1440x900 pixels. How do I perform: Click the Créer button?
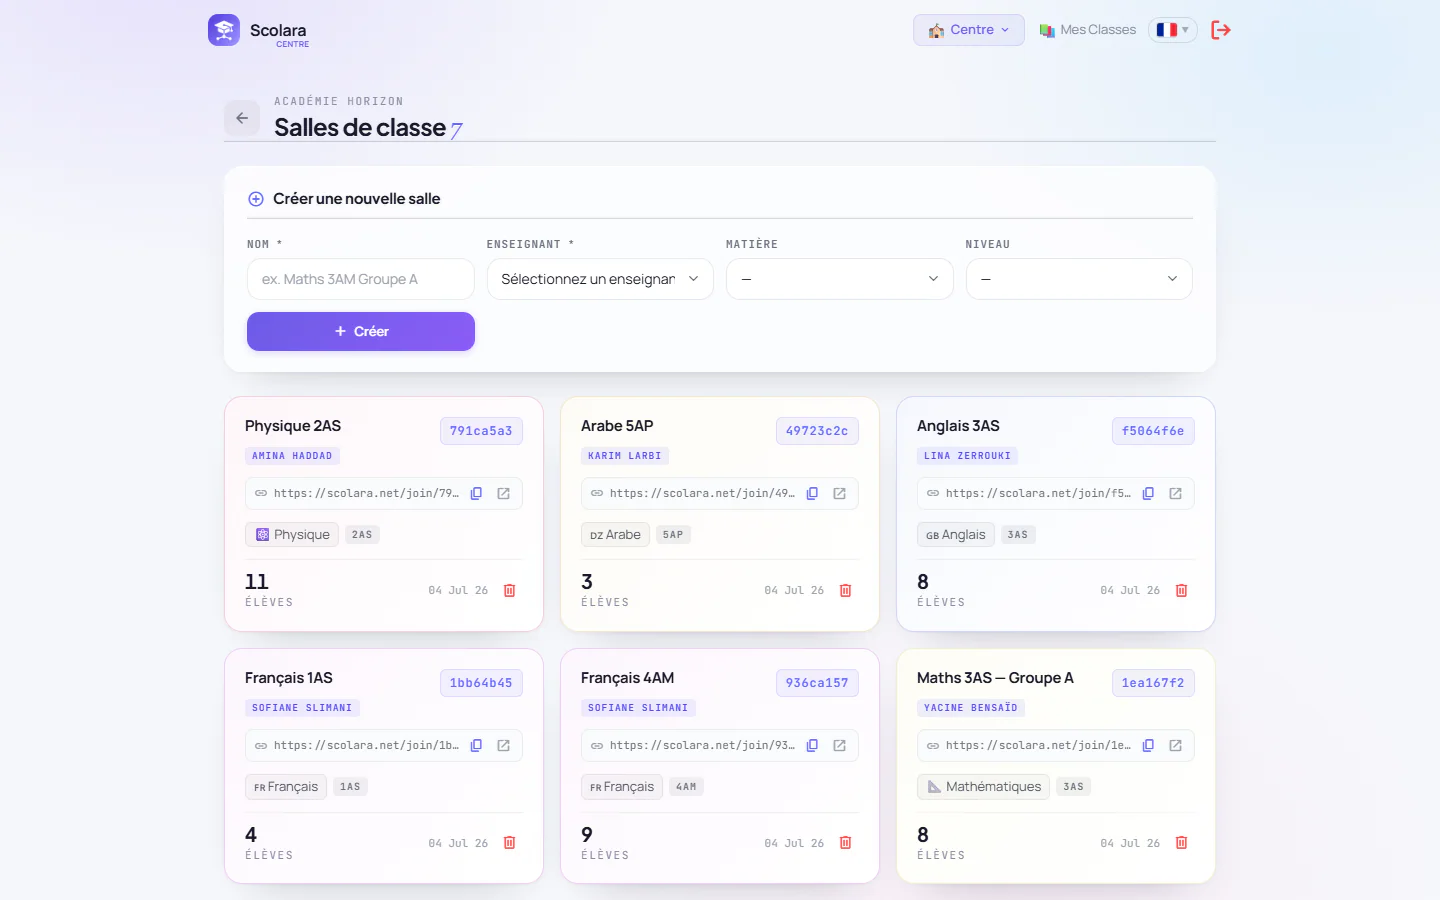[361, 331]
